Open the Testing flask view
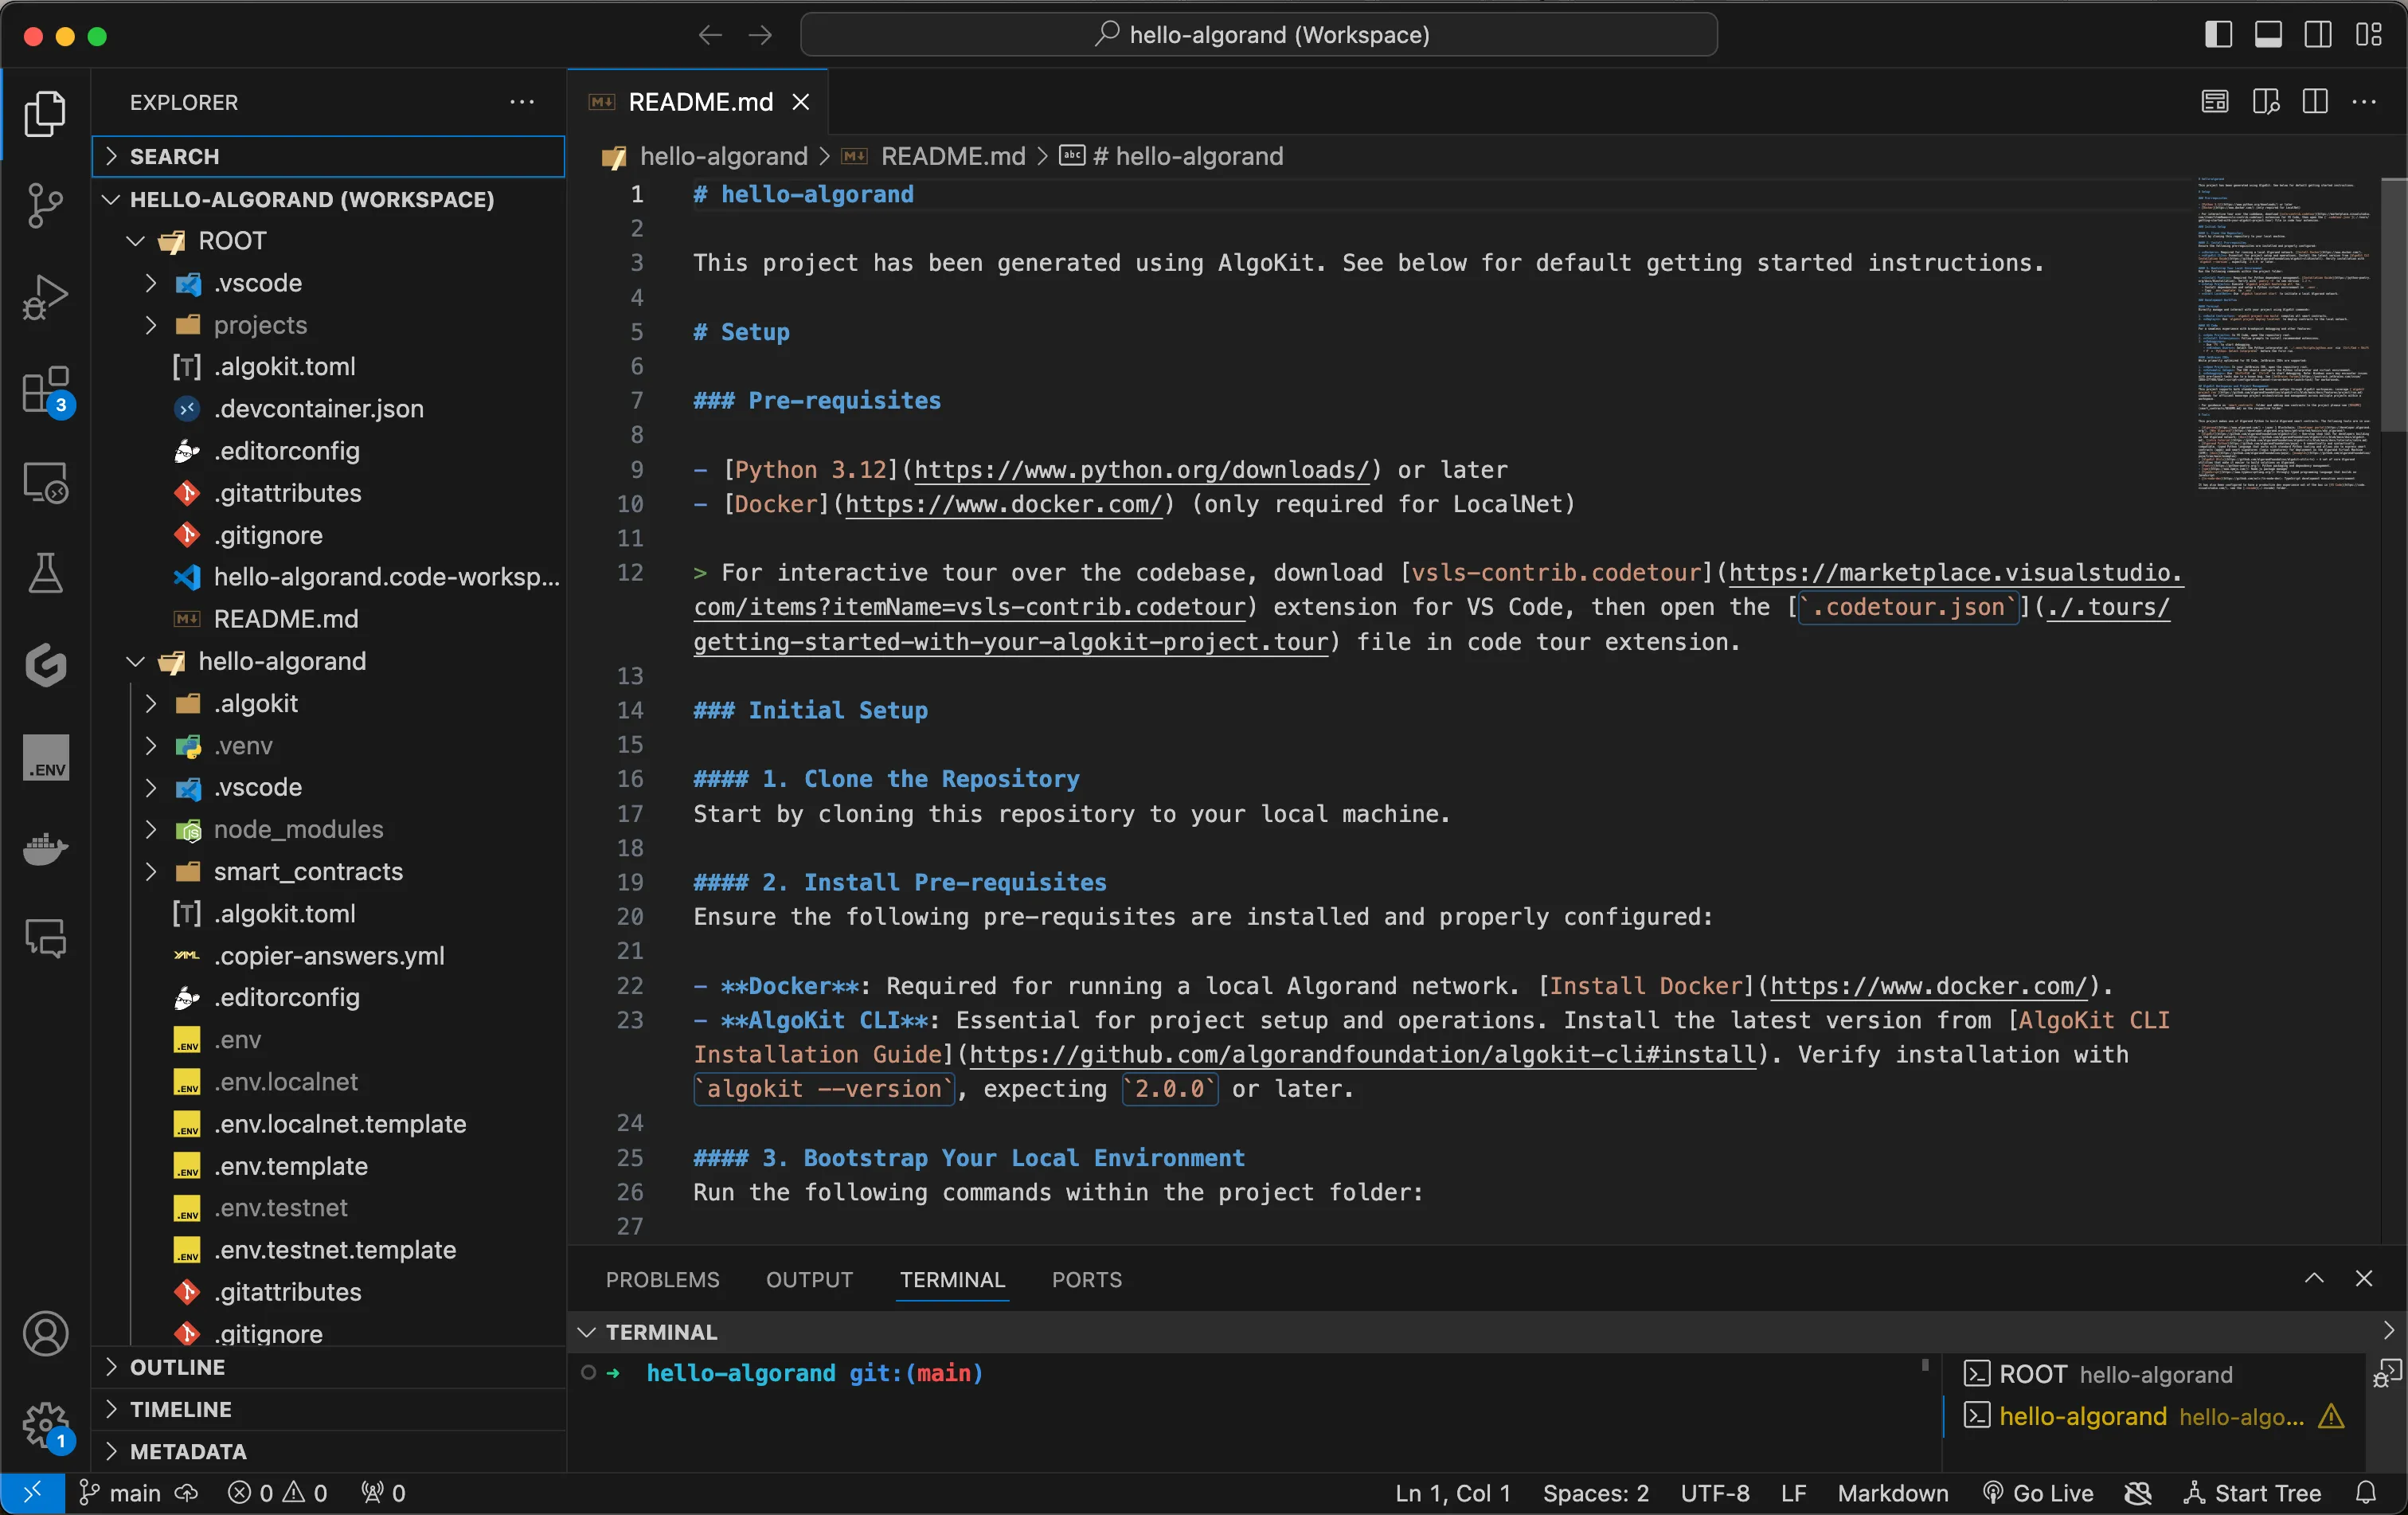Image resolution: width=2408 pixels, height=1515 pixels. click(x=45, y=573)
